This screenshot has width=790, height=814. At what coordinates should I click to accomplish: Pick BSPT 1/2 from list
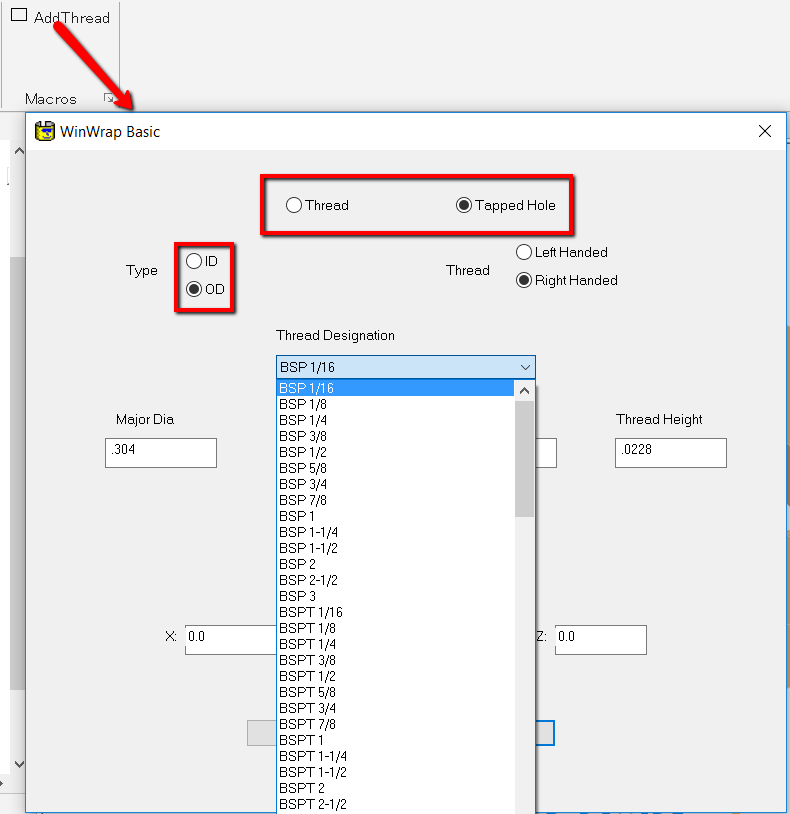point(396,676)
